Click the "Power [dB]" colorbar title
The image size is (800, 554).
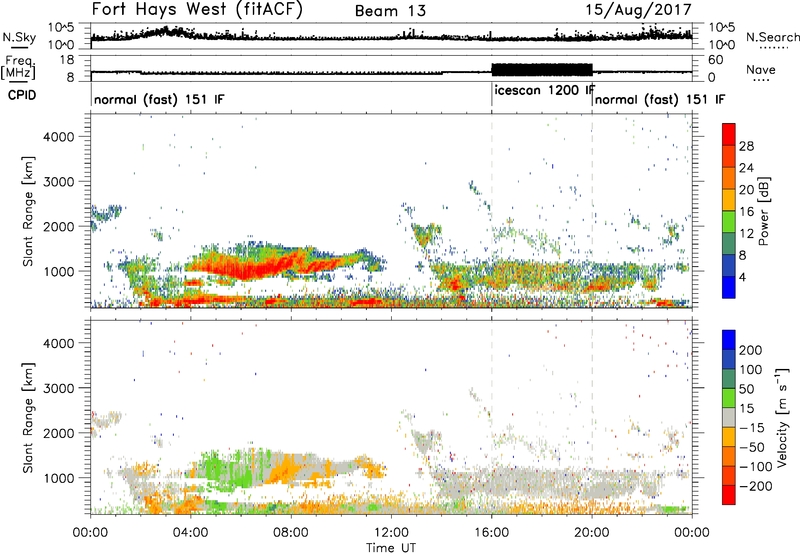(x=763, y=211)
